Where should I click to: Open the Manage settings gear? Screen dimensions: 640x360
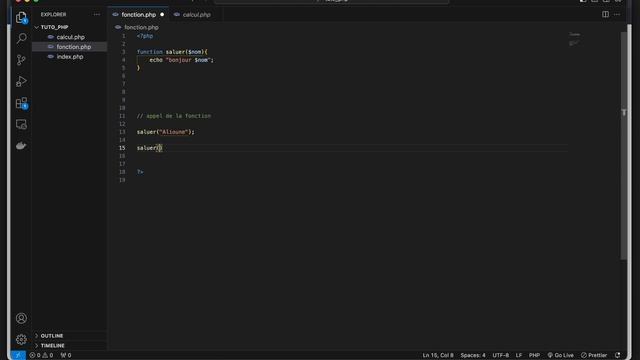tap(21, 339)
